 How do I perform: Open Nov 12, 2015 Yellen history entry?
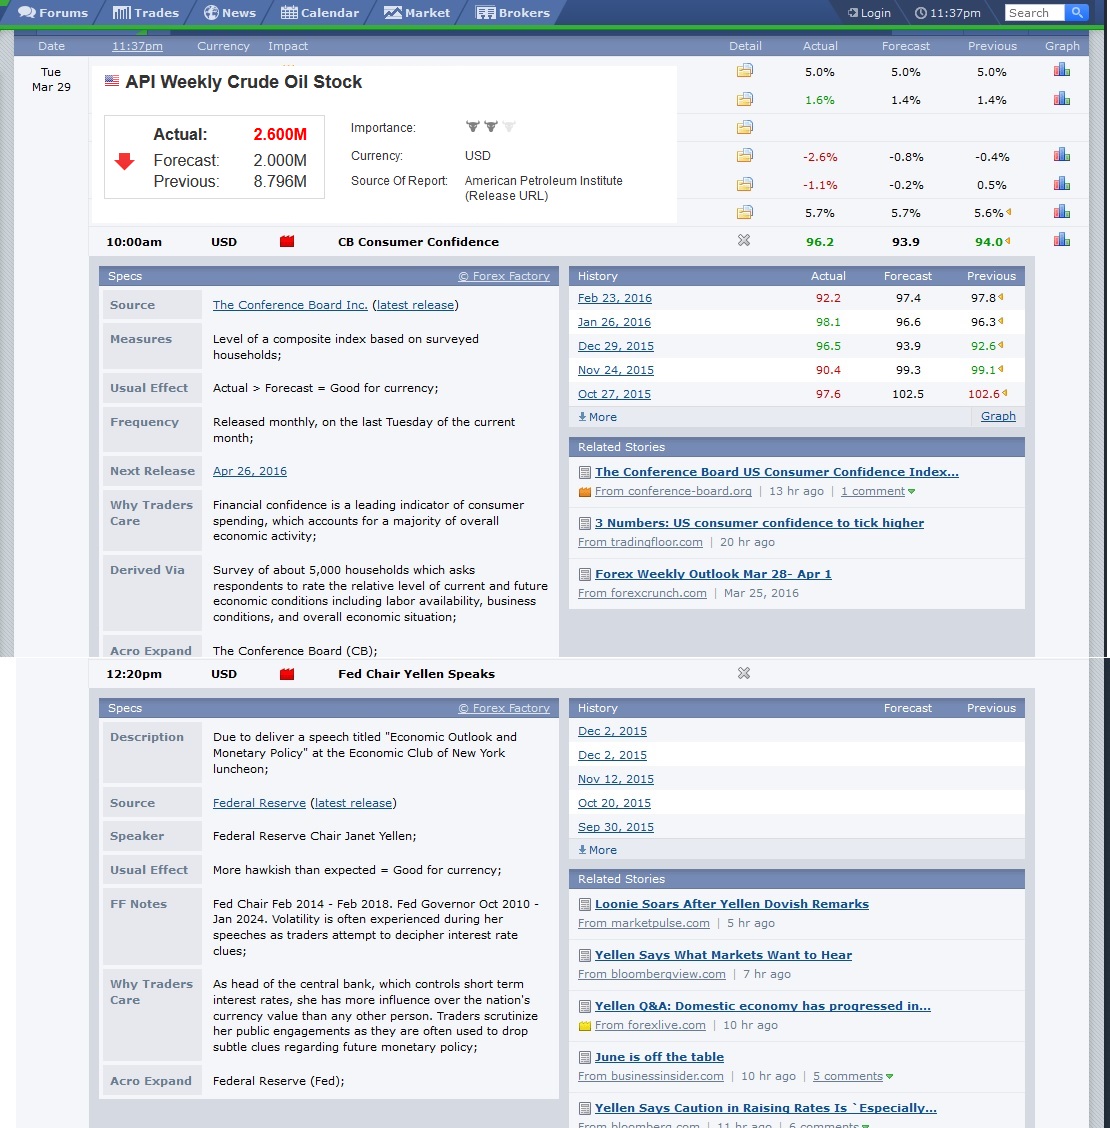(616, 779)
